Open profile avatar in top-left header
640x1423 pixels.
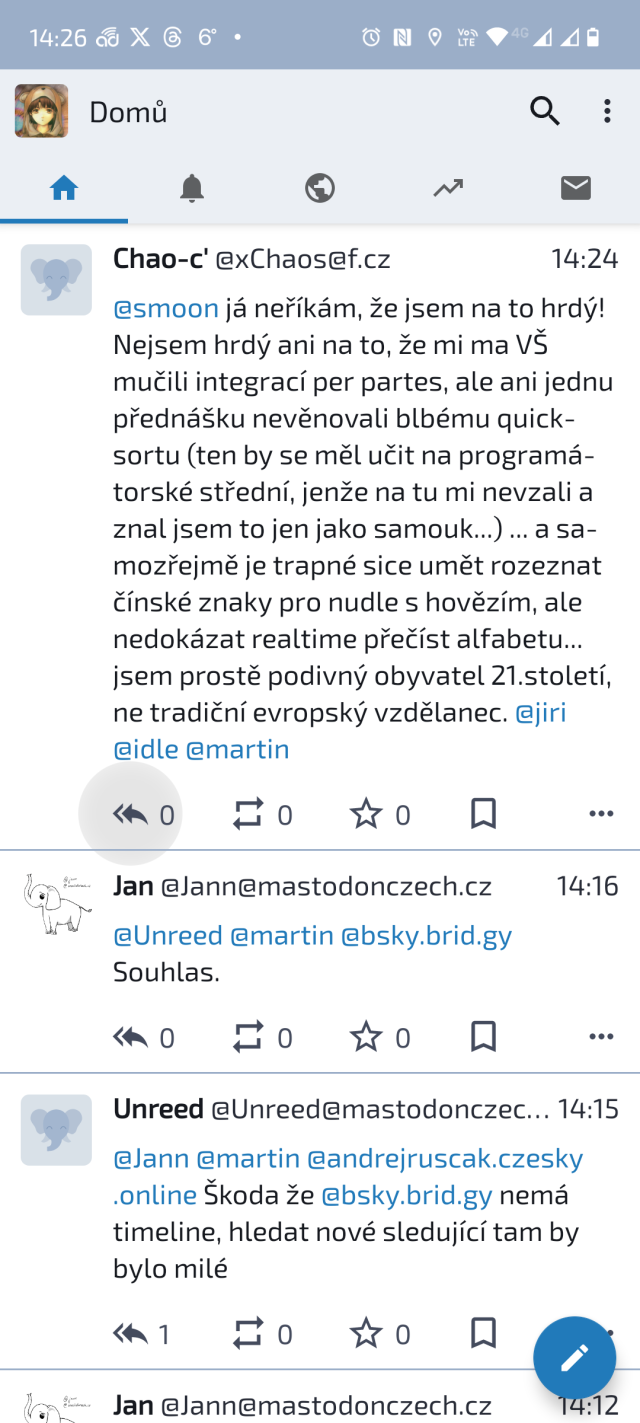click(x=41, y=111)
